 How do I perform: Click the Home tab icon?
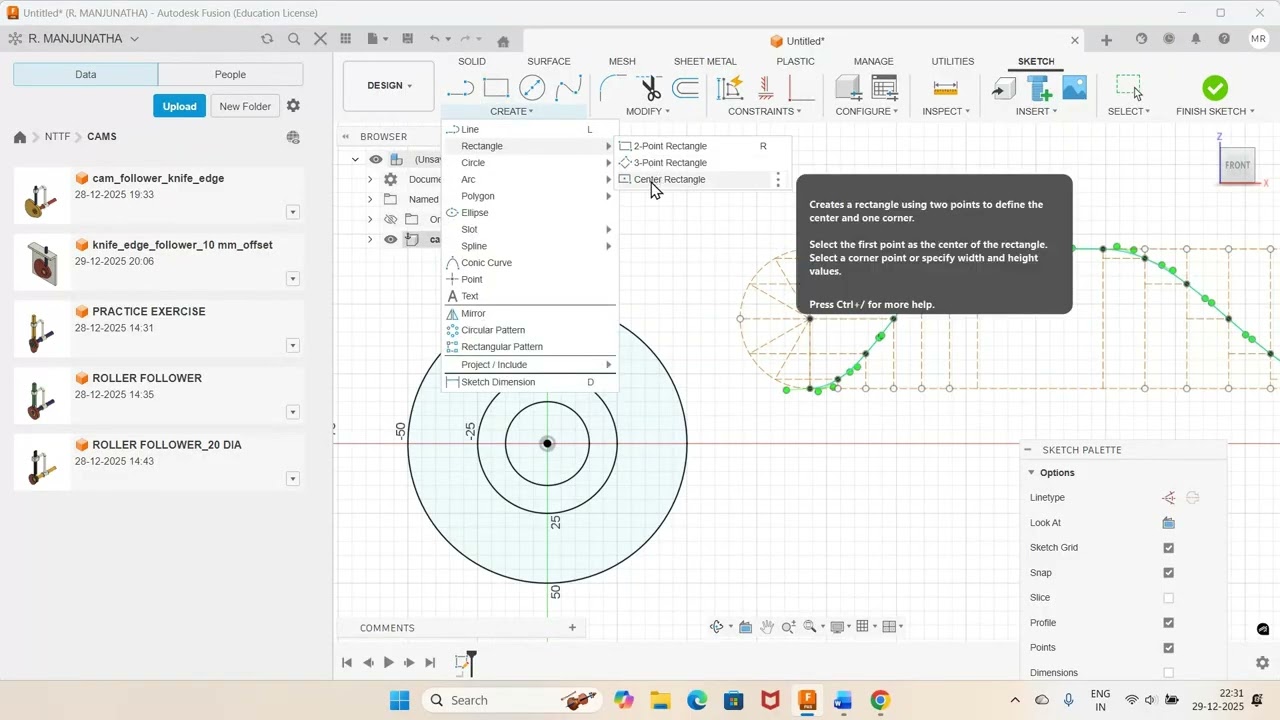pyautogui.click(x=503, y=41)
